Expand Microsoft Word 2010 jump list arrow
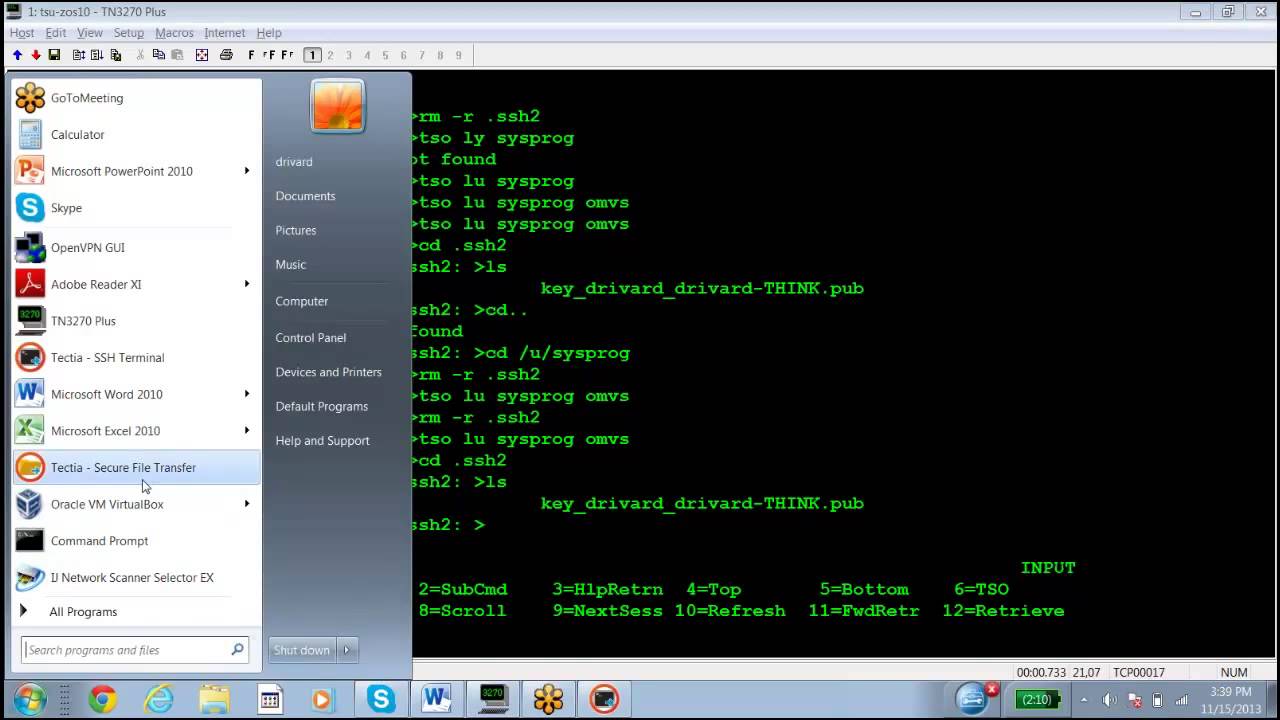 (246, 394)
